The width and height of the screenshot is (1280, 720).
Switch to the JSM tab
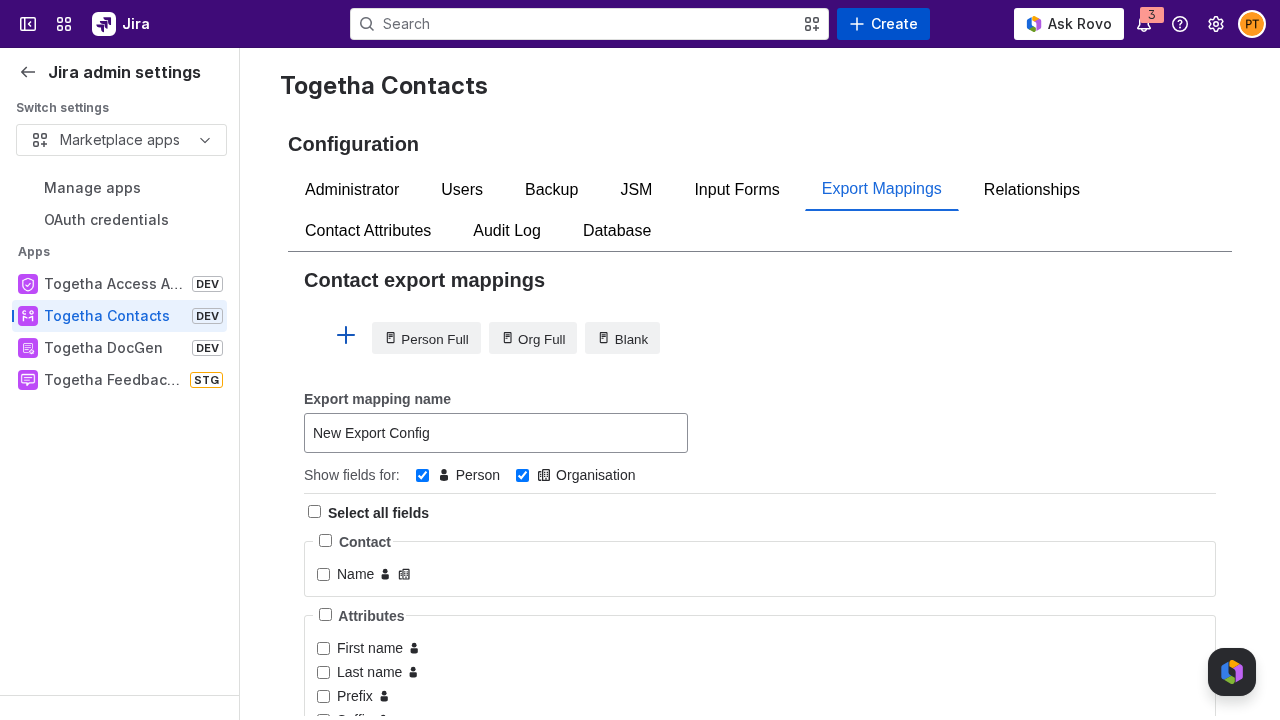tap(636, 190)
